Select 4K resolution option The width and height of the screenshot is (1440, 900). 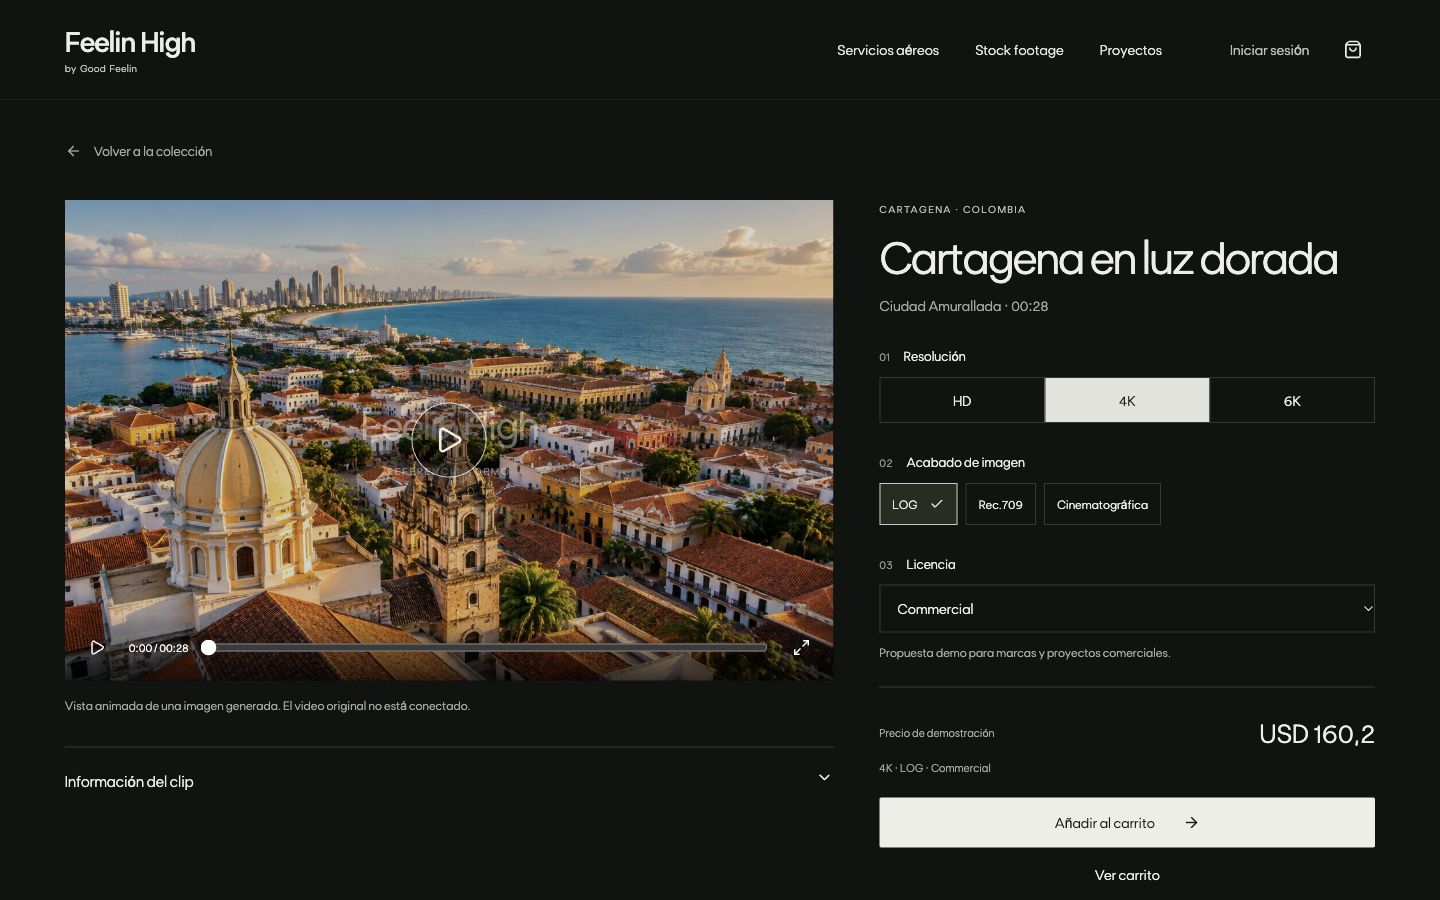(1127, 400)
